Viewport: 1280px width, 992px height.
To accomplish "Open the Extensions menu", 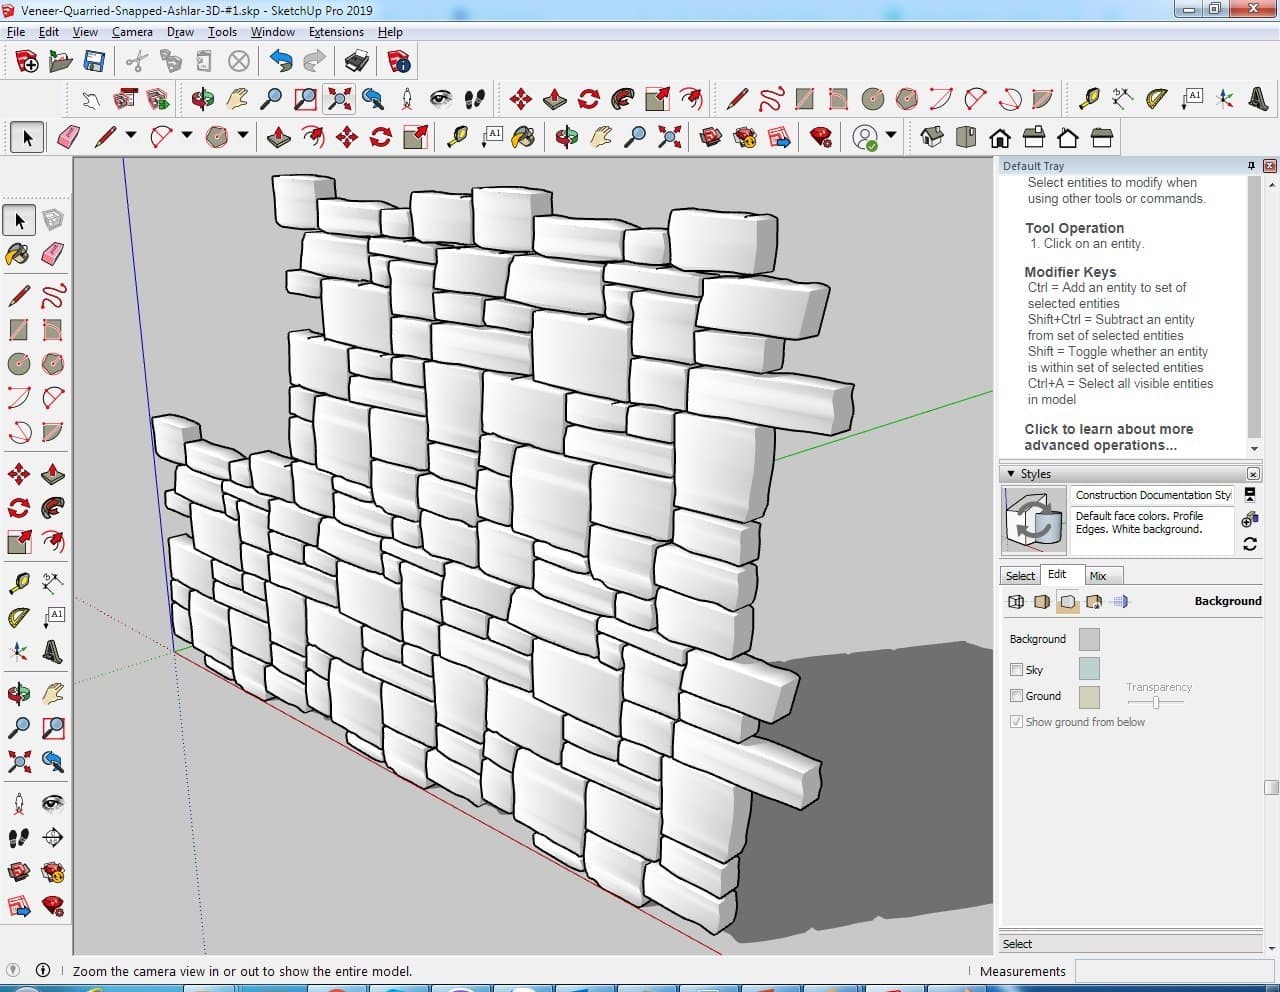I will 336,32.
